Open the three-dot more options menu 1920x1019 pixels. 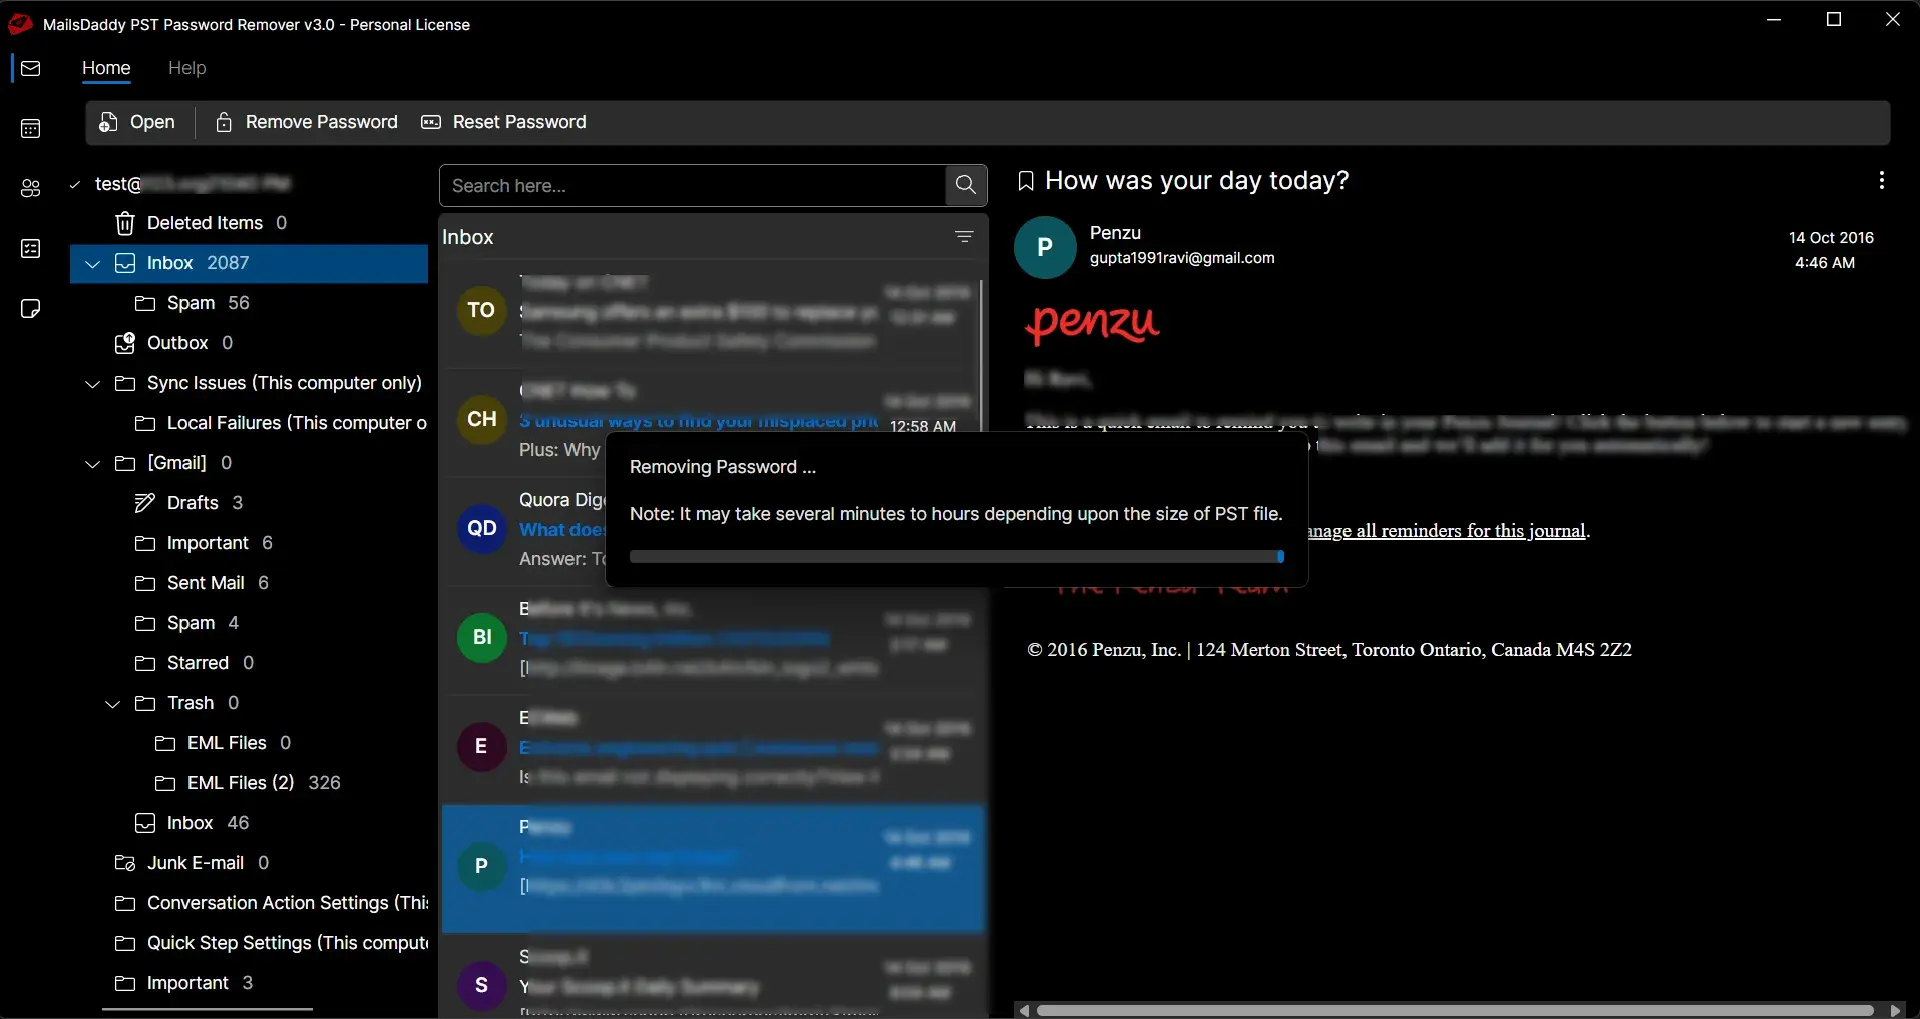pos(1881,180)
